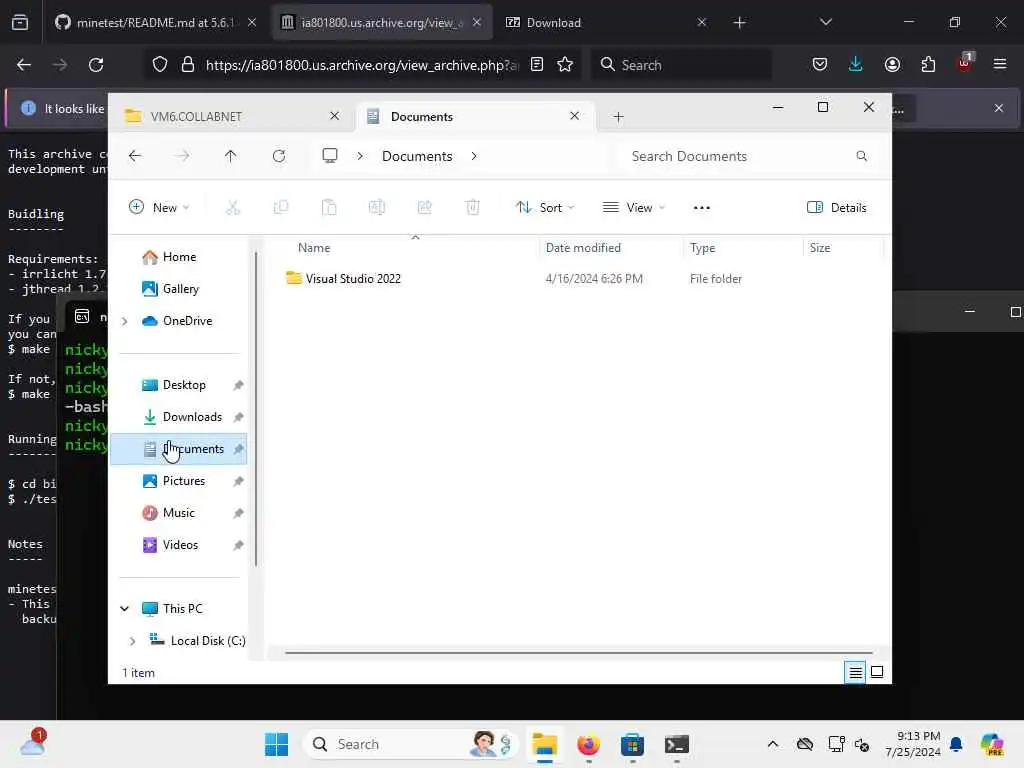Viewport: 1024px width, 768px height.
Task: Open Pictures quick access folder
Action: click(x=178, y=481)
